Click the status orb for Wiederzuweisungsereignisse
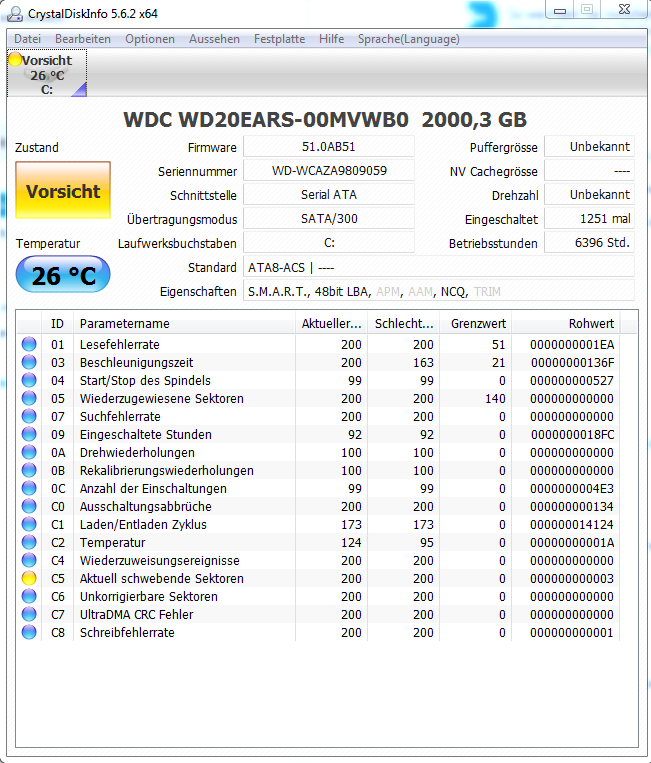The width and height of the screenshot is (651, 763). click(x=29, y=560)
